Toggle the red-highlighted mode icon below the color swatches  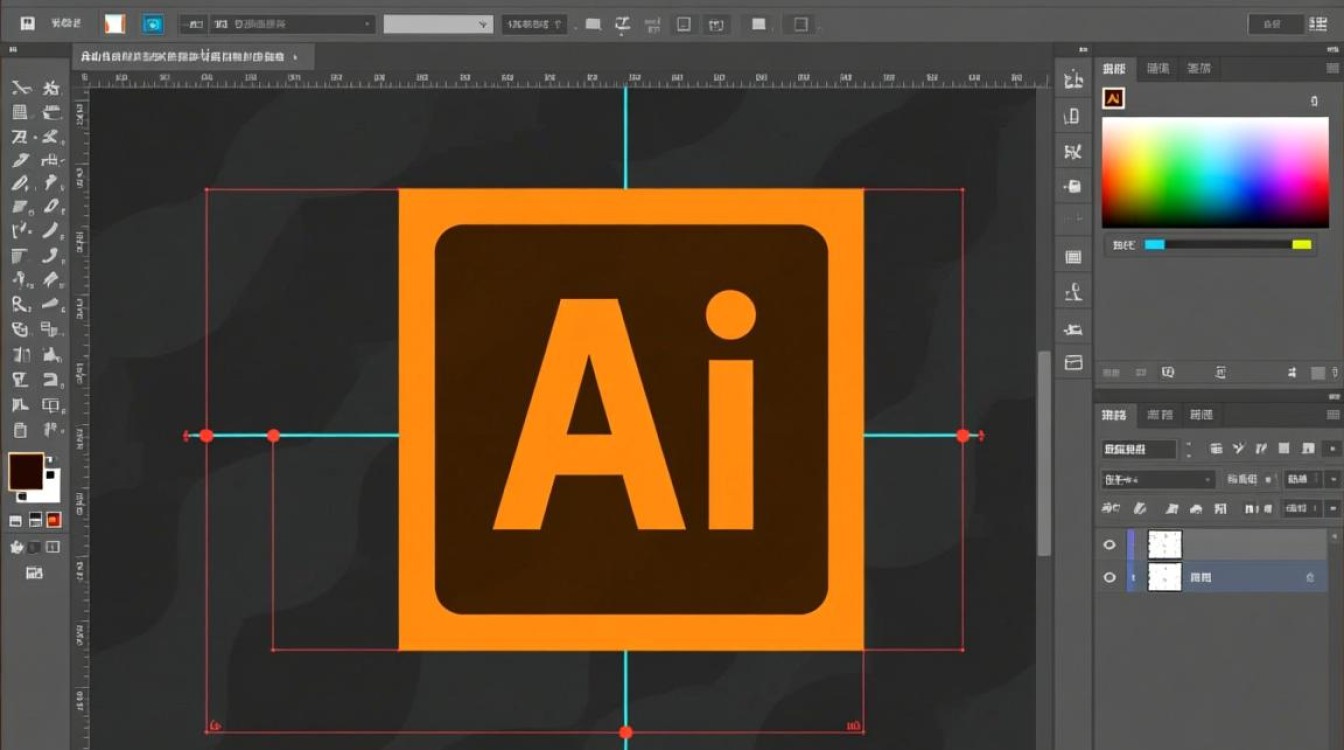click(x=54, y=520)
